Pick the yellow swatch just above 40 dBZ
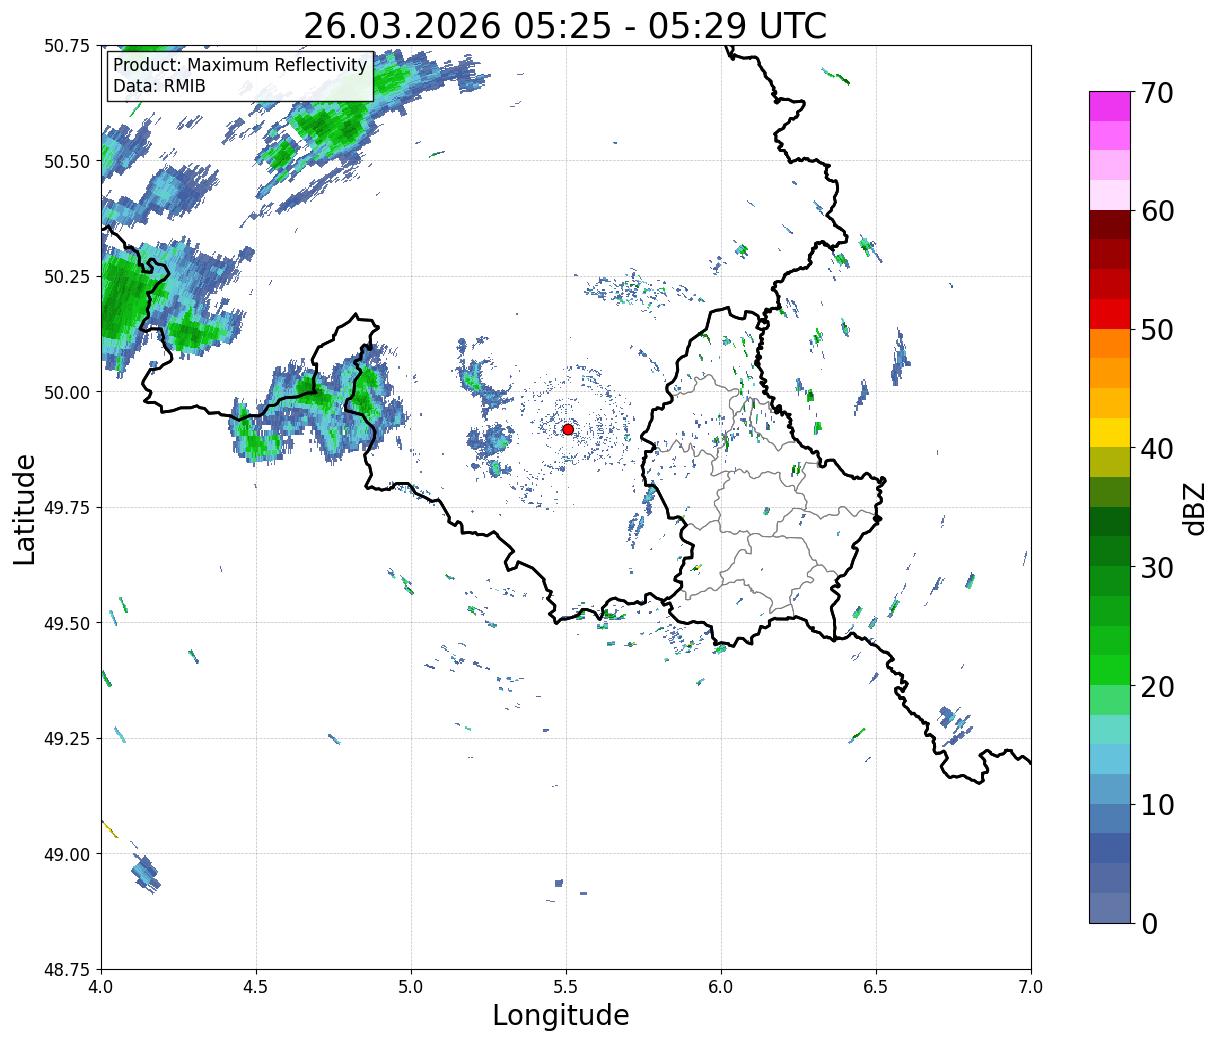Image resolution: width=1219 pixels, height=1040 pixels. tap(1110, 432)
